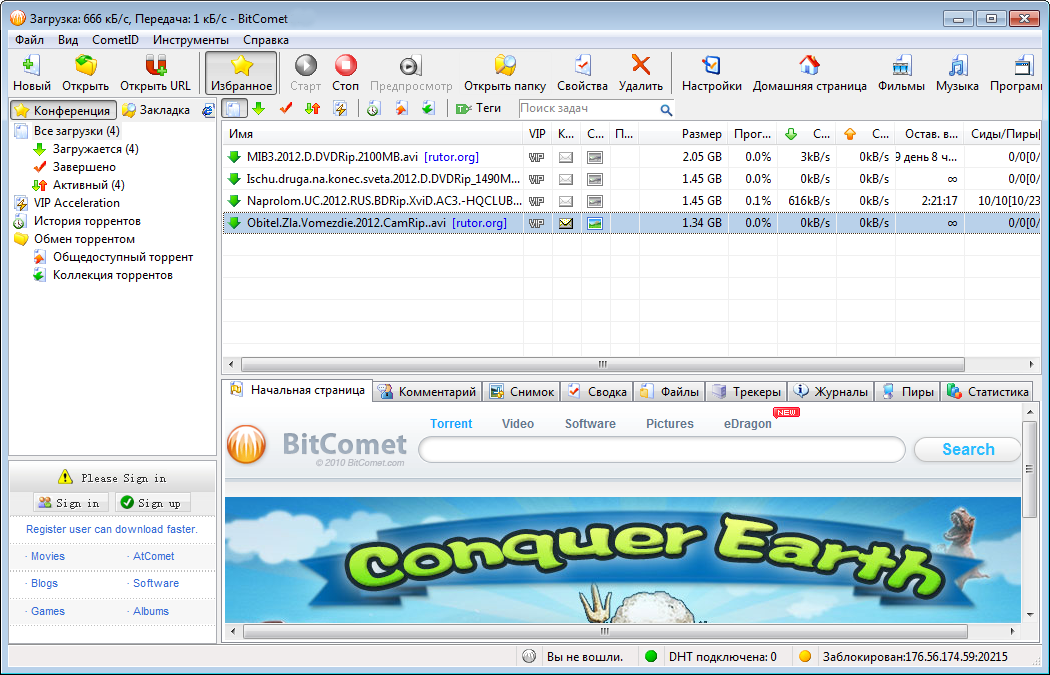Toggle the Избранное favorites panel button
Viewport: 1050px width, 675px height.
241,72
